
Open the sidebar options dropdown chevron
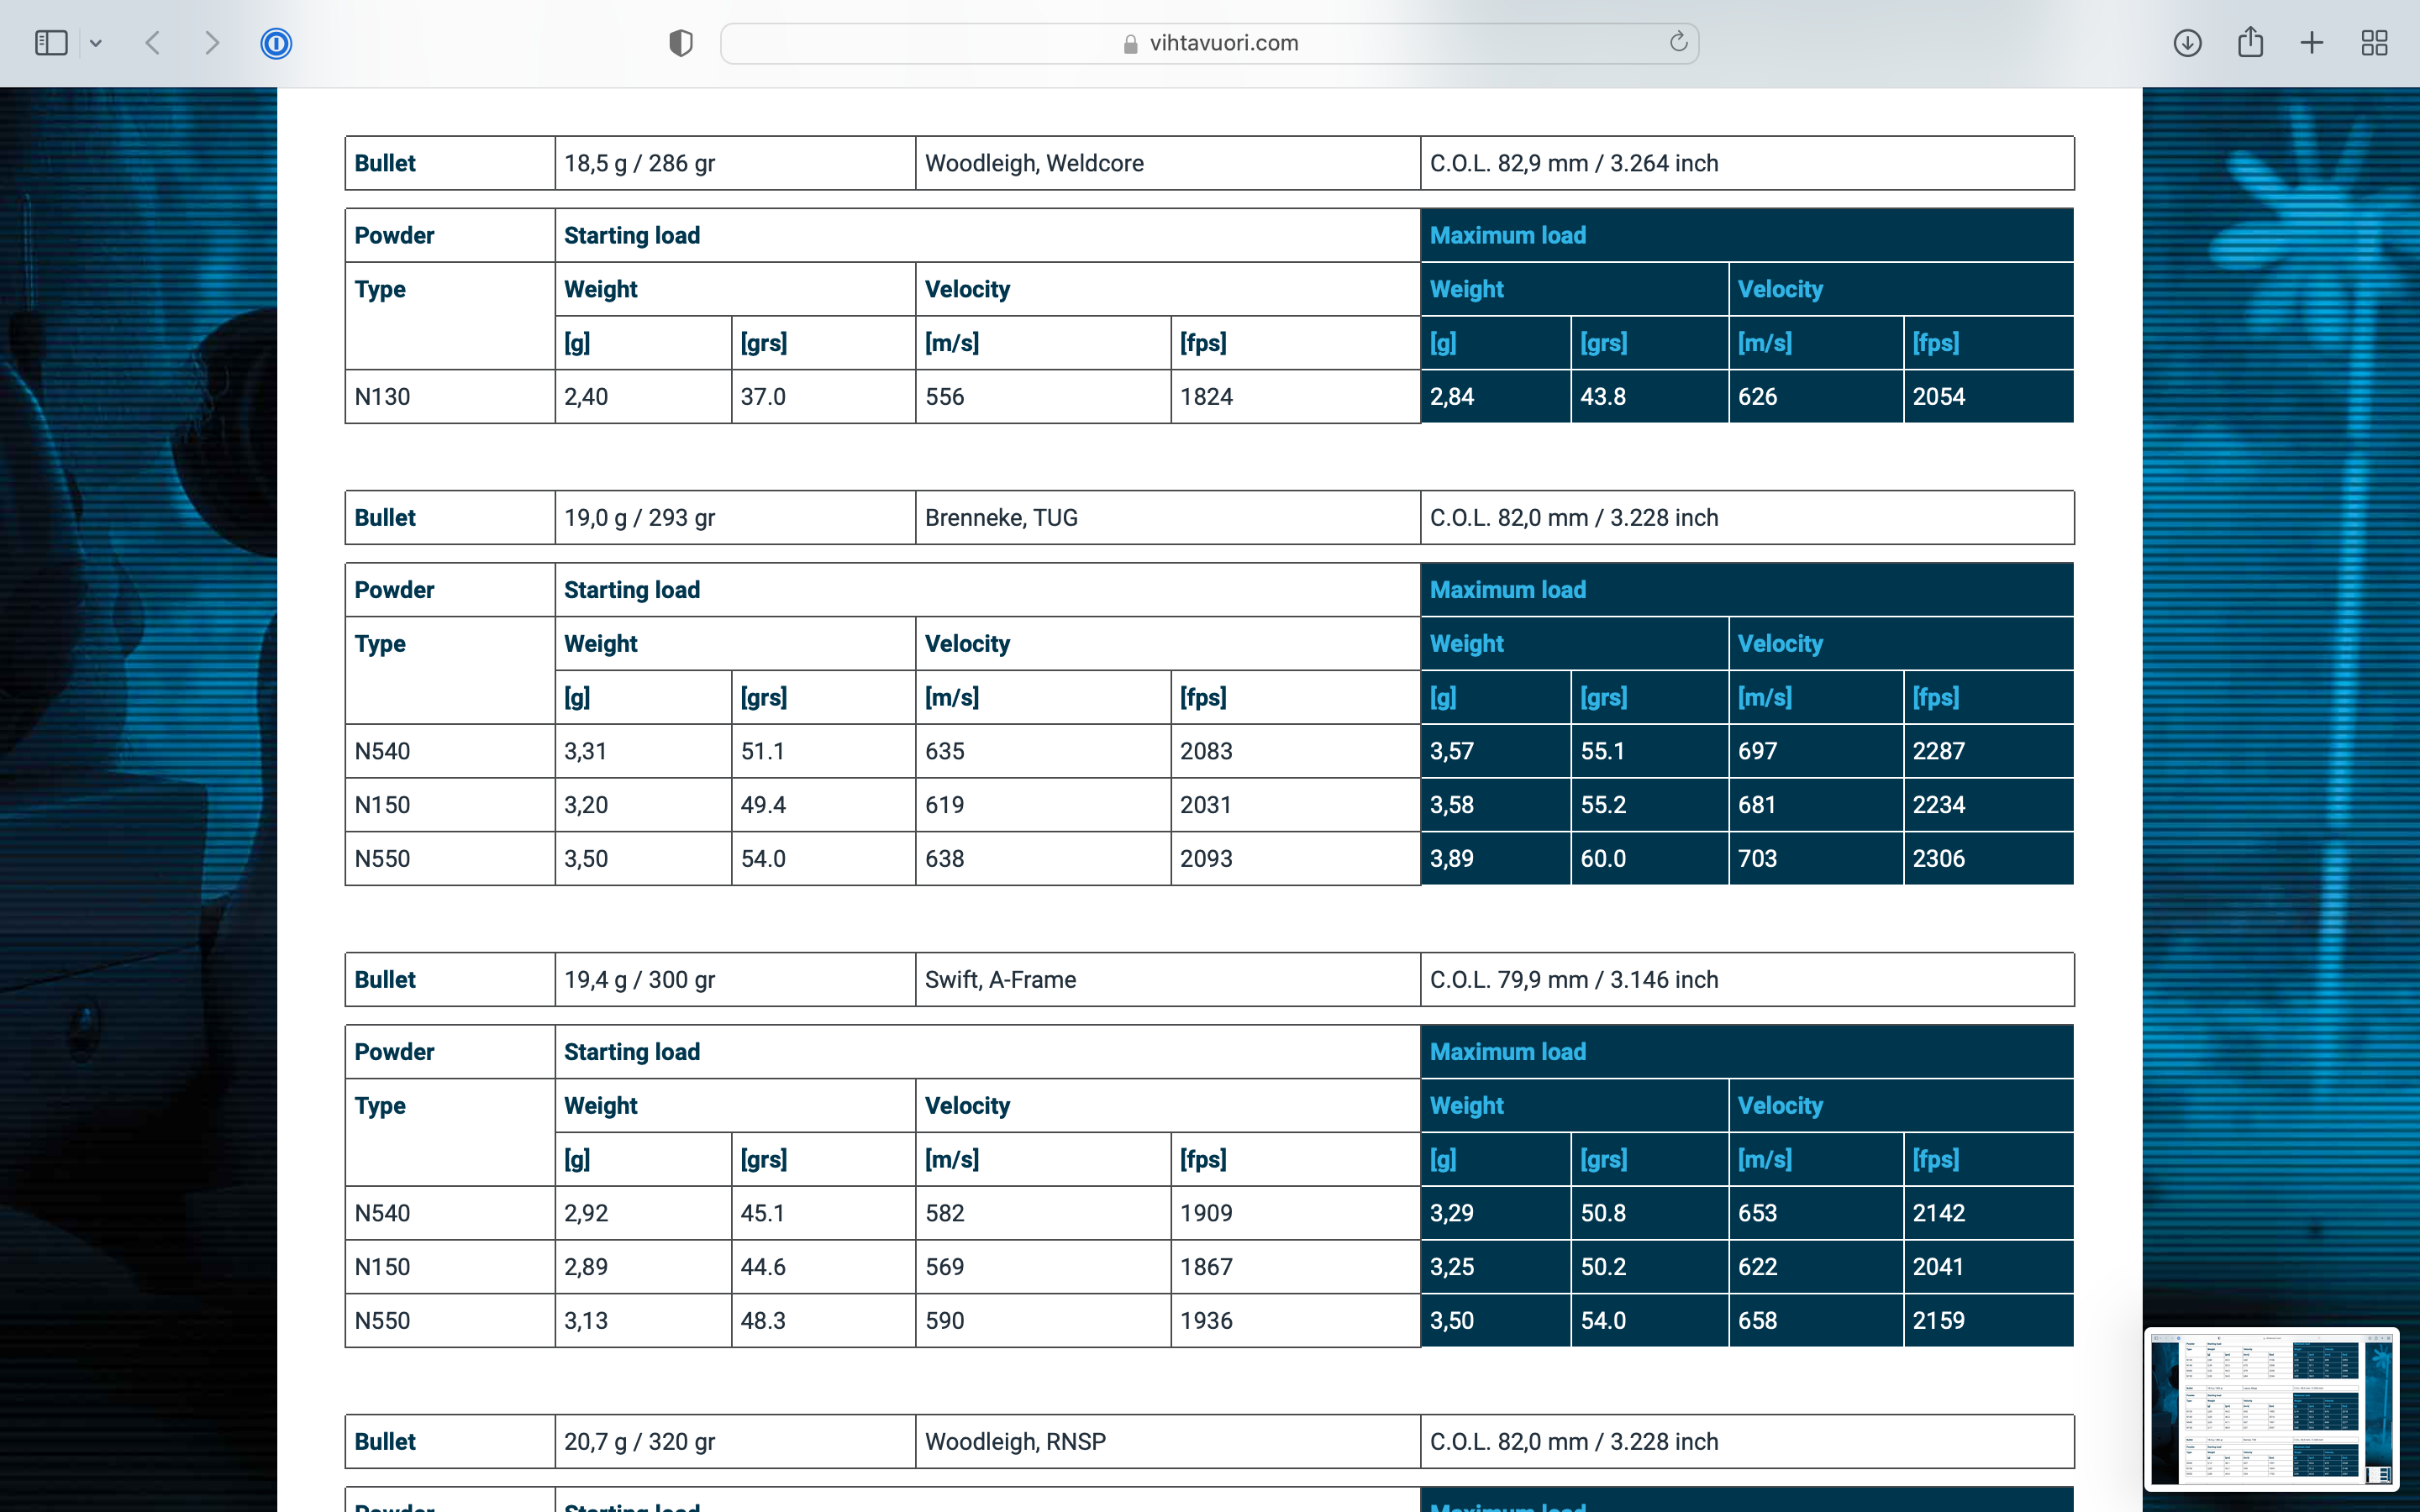pos(96,43)
